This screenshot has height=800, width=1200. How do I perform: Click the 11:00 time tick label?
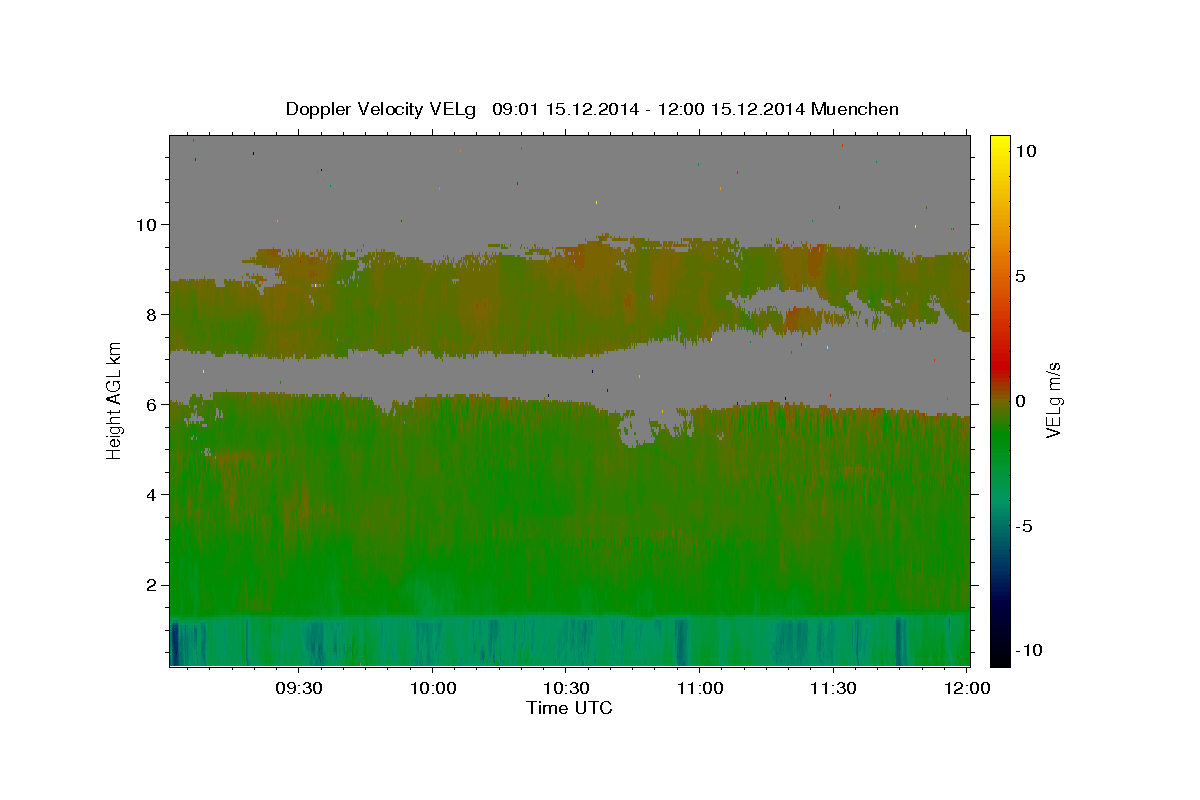699,688
